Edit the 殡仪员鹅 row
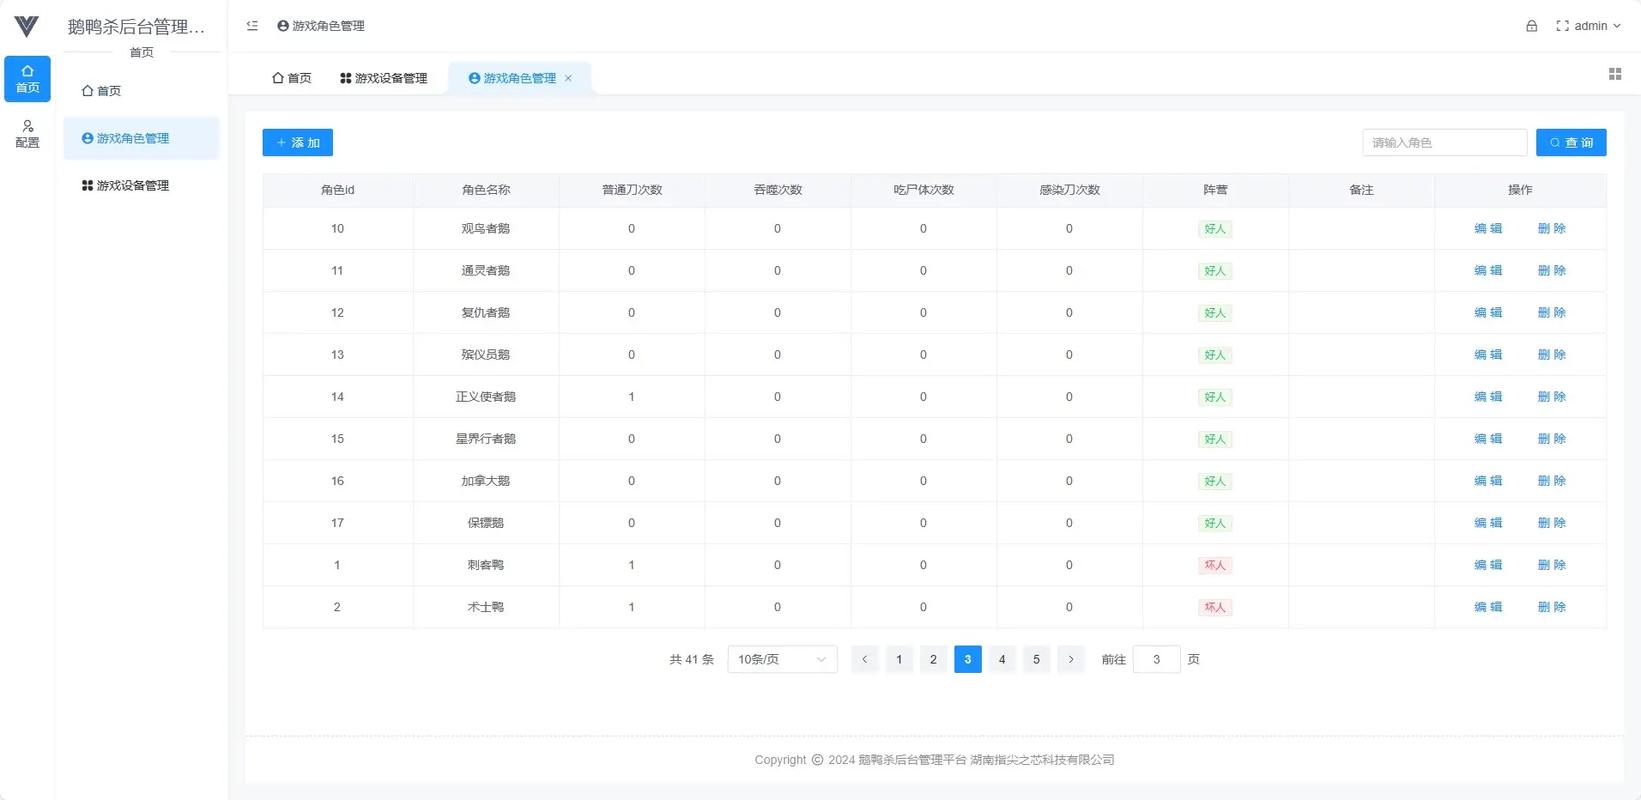Viewport: 1641px width, 800px height. [x=1488, y=355]
